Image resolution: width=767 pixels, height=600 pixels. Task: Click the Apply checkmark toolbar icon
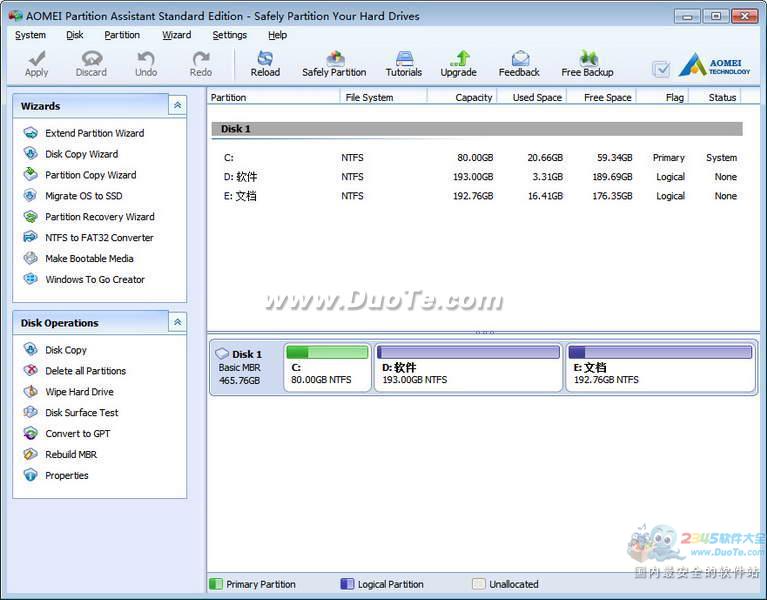coord(37,59)
